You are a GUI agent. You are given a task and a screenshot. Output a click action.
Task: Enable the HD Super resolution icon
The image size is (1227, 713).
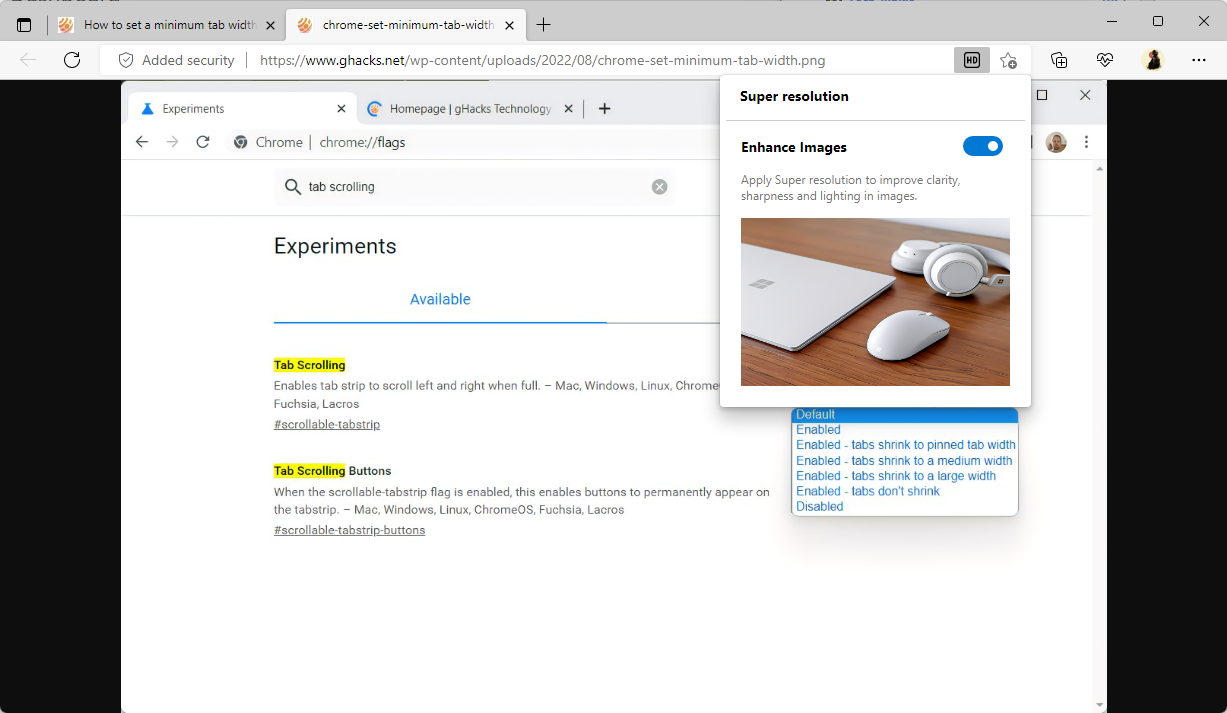click(971, 60)
